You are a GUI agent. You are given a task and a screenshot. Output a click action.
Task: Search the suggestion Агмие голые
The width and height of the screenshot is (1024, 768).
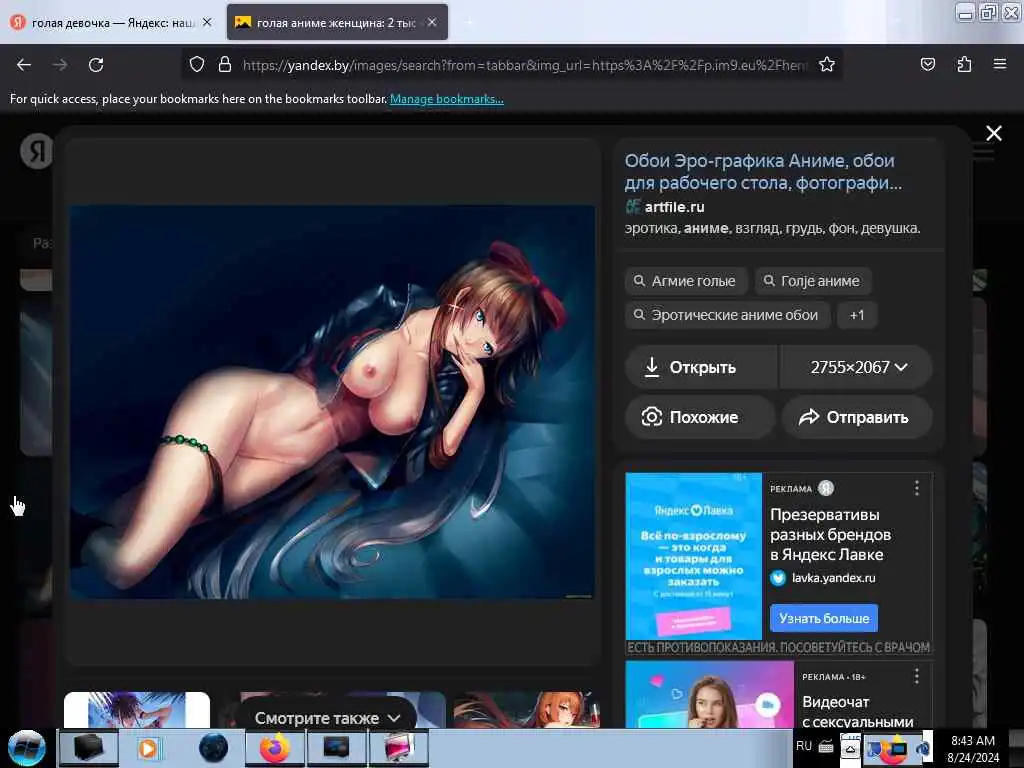(x=686, y=281)
